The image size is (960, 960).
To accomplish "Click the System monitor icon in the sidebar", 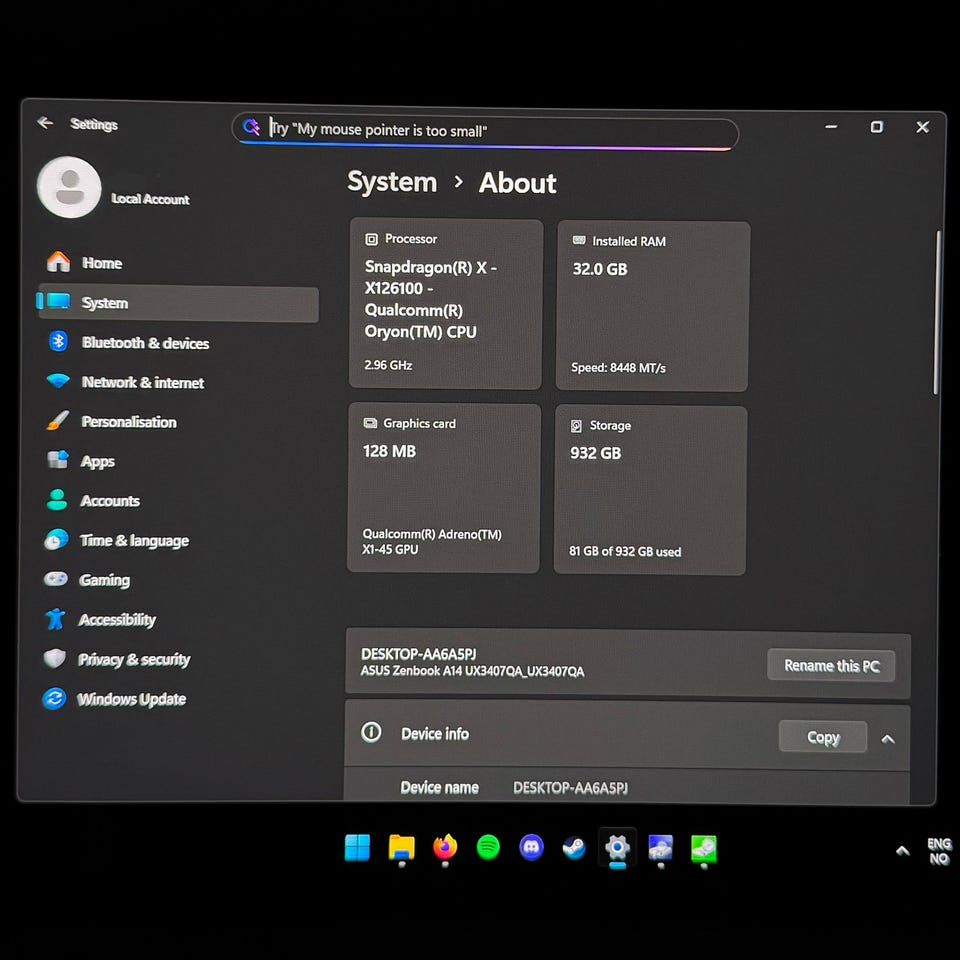I will pos(58,301).
